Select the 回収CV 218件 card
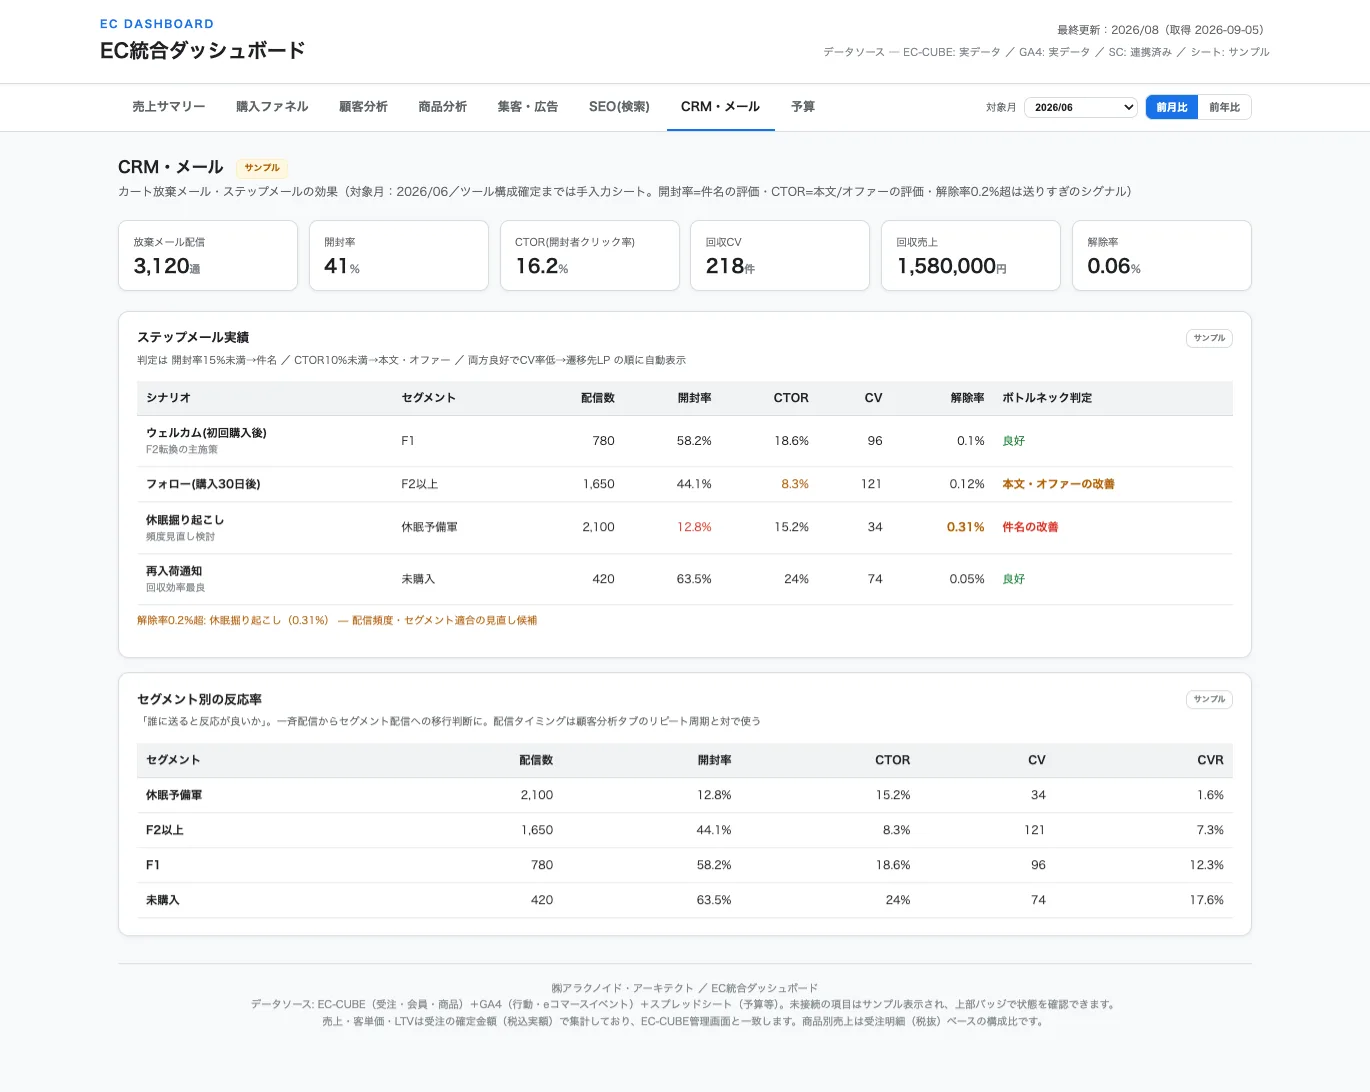Viewport: 1370px width, 1092px height. pyautogui.click(x=780, y=256)
